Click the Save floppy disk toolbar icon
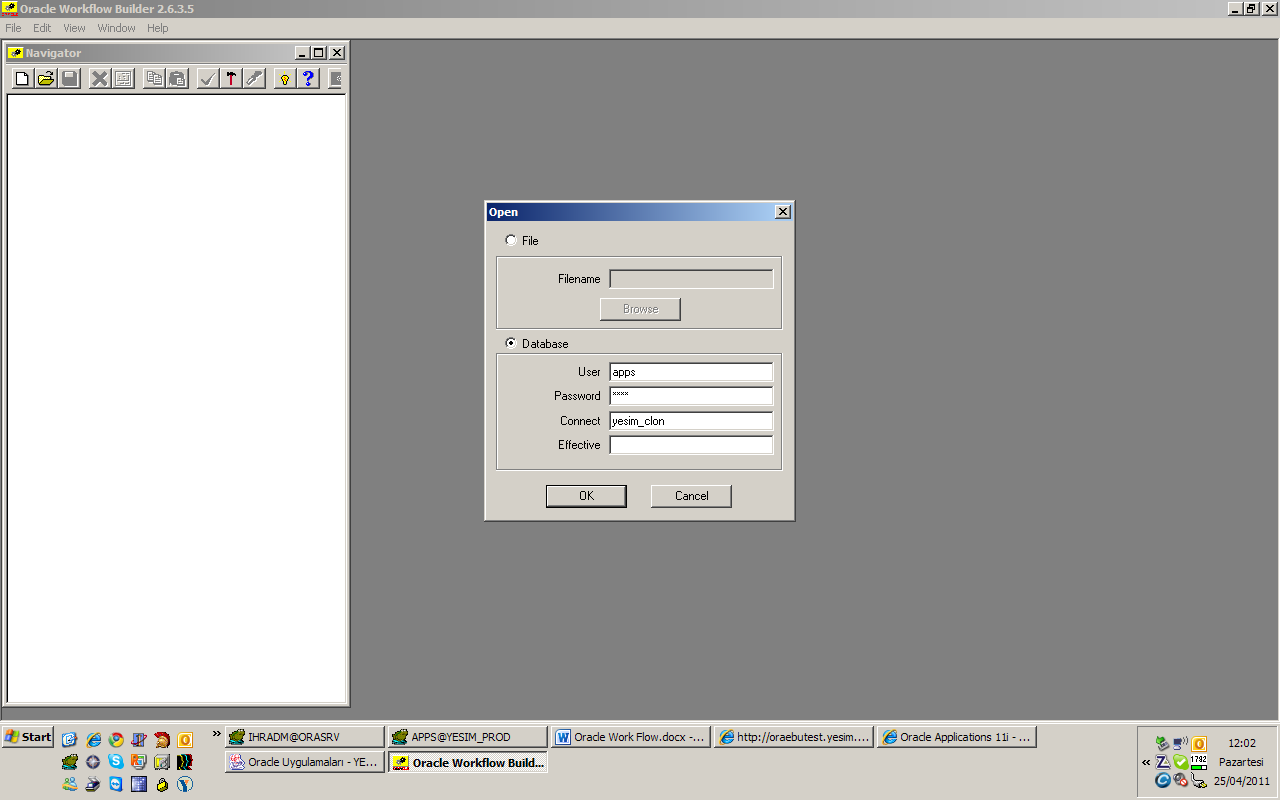 [x=69, y=78]
